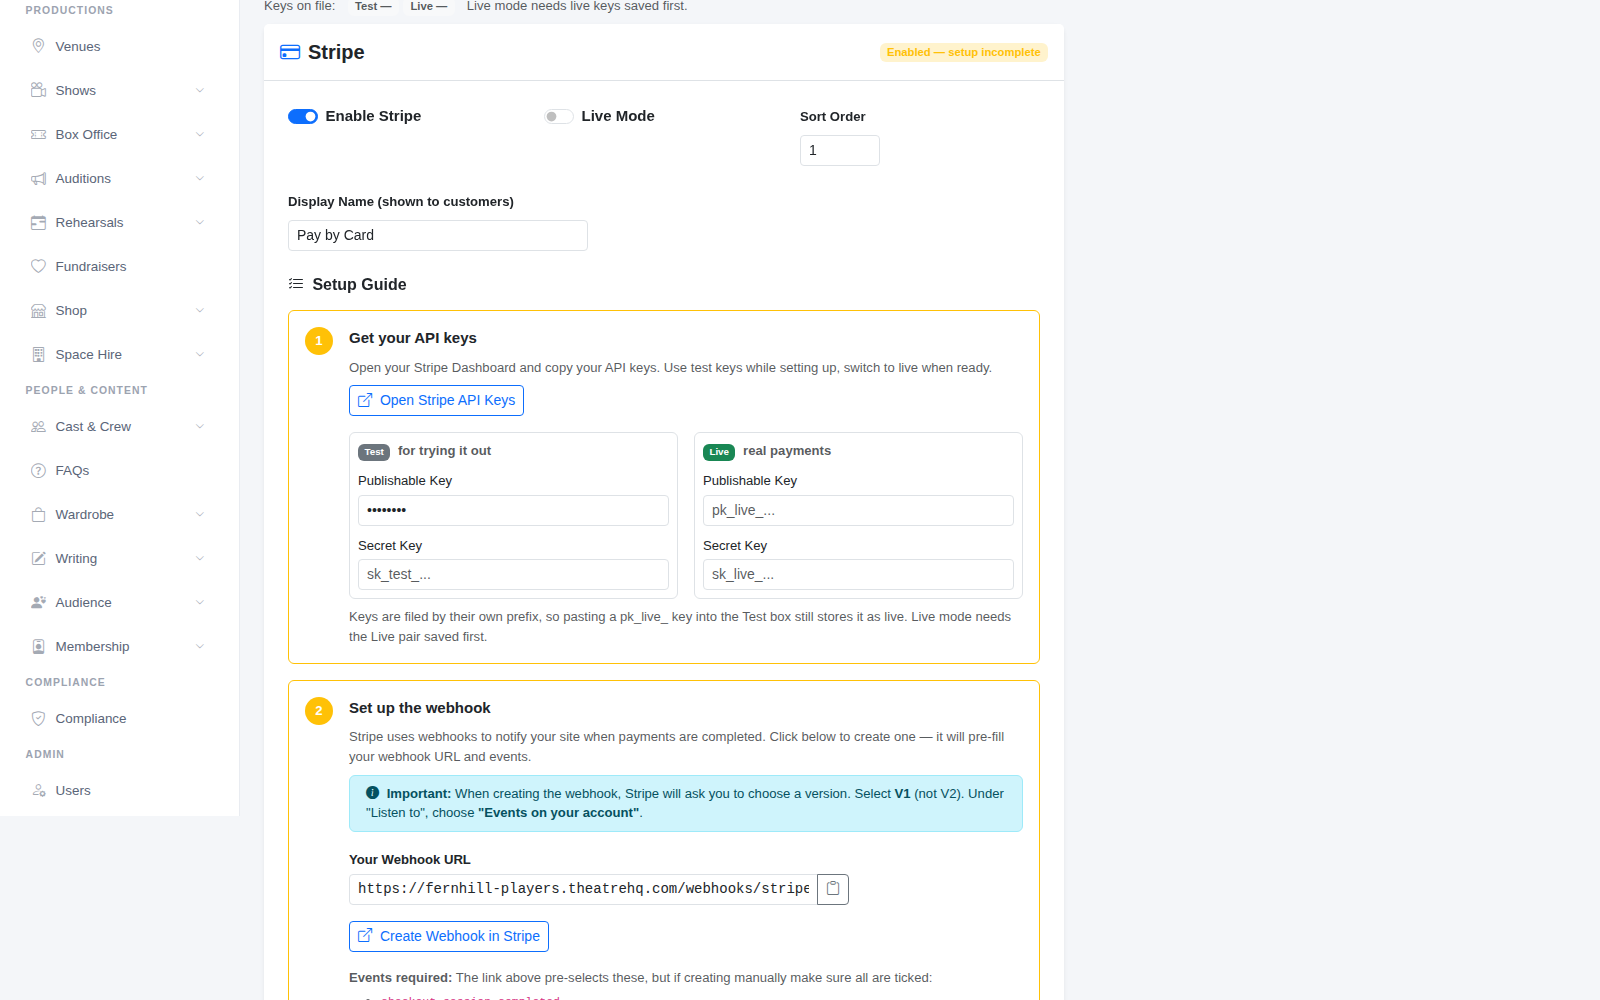Expand the Shop chevron
This screenshot has width=1600, height=1000.
200,310
